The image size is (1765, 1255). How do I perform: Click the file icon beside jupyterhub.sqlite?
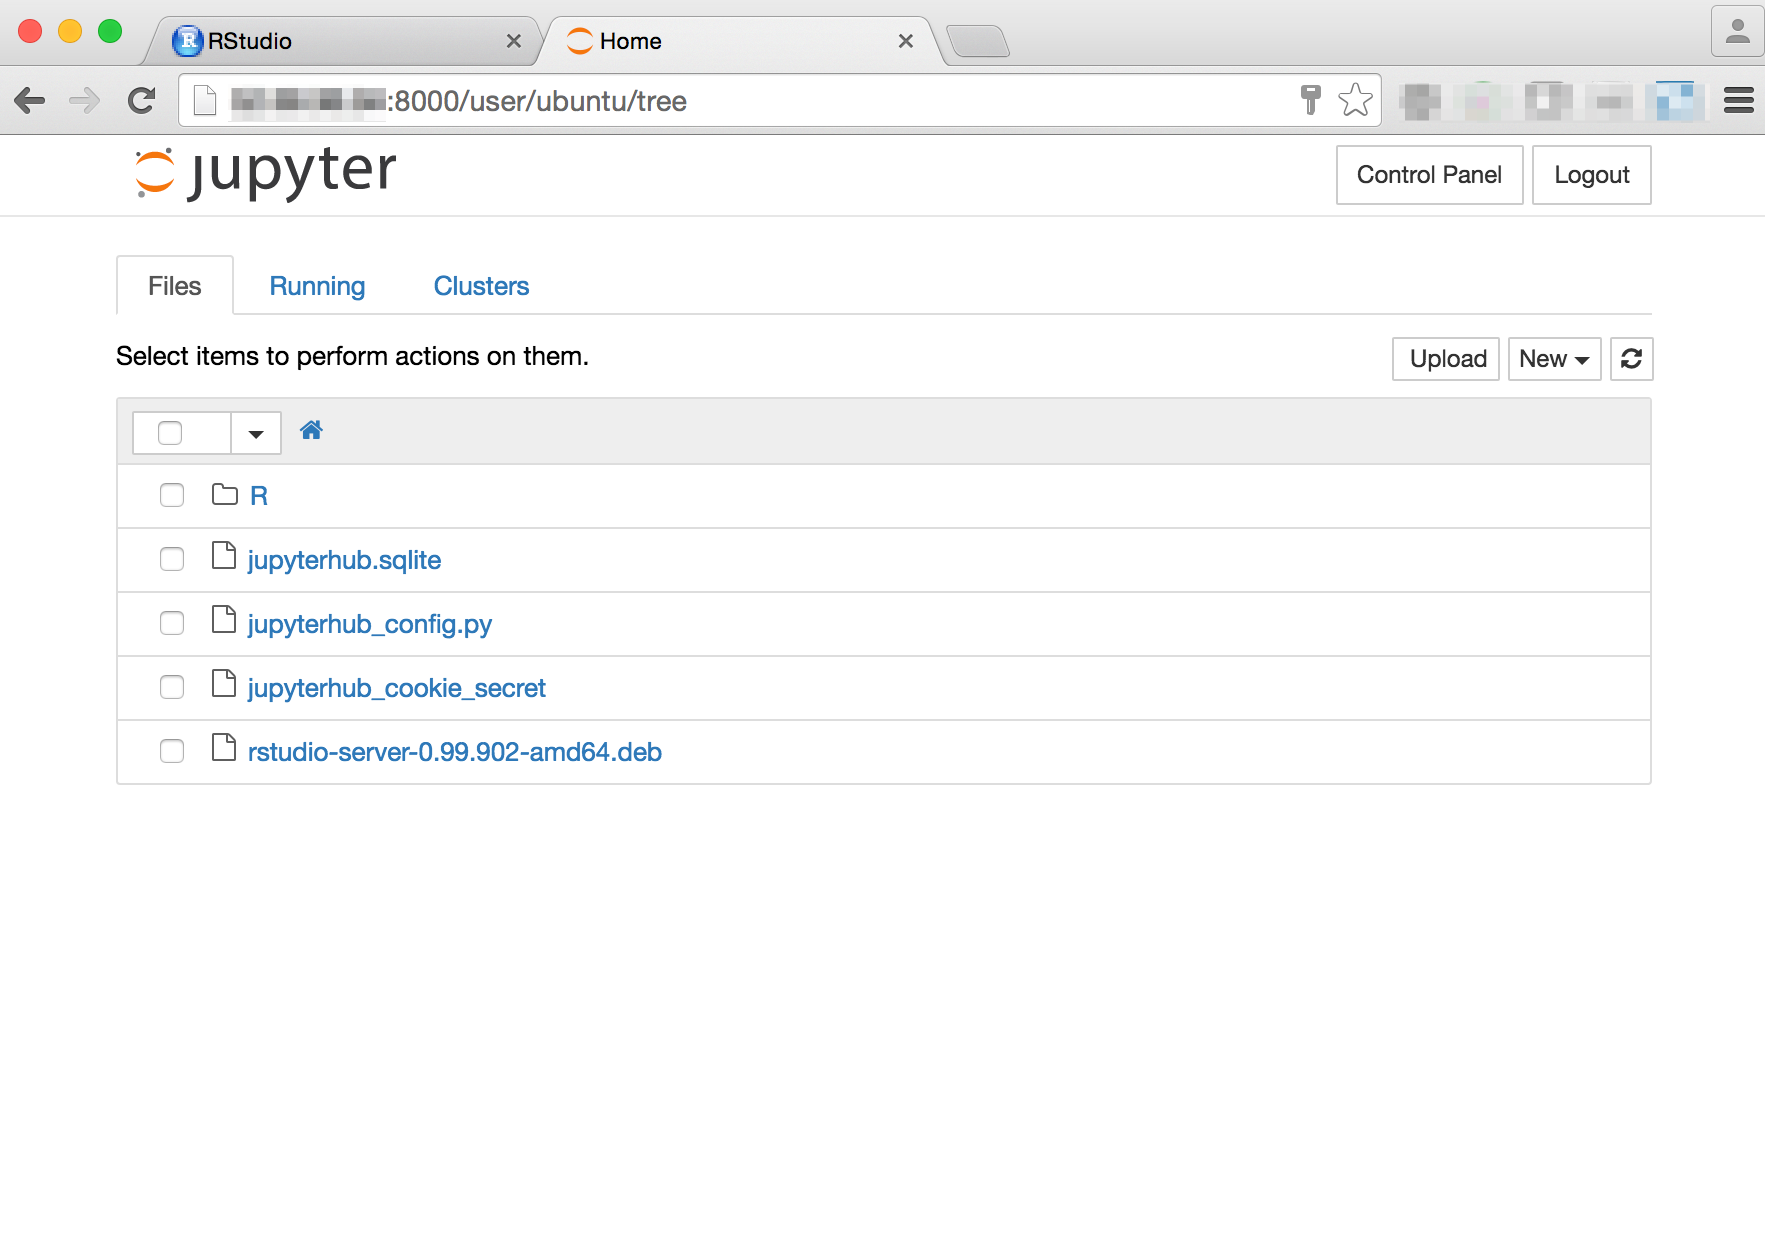click(x=223, y=558)
